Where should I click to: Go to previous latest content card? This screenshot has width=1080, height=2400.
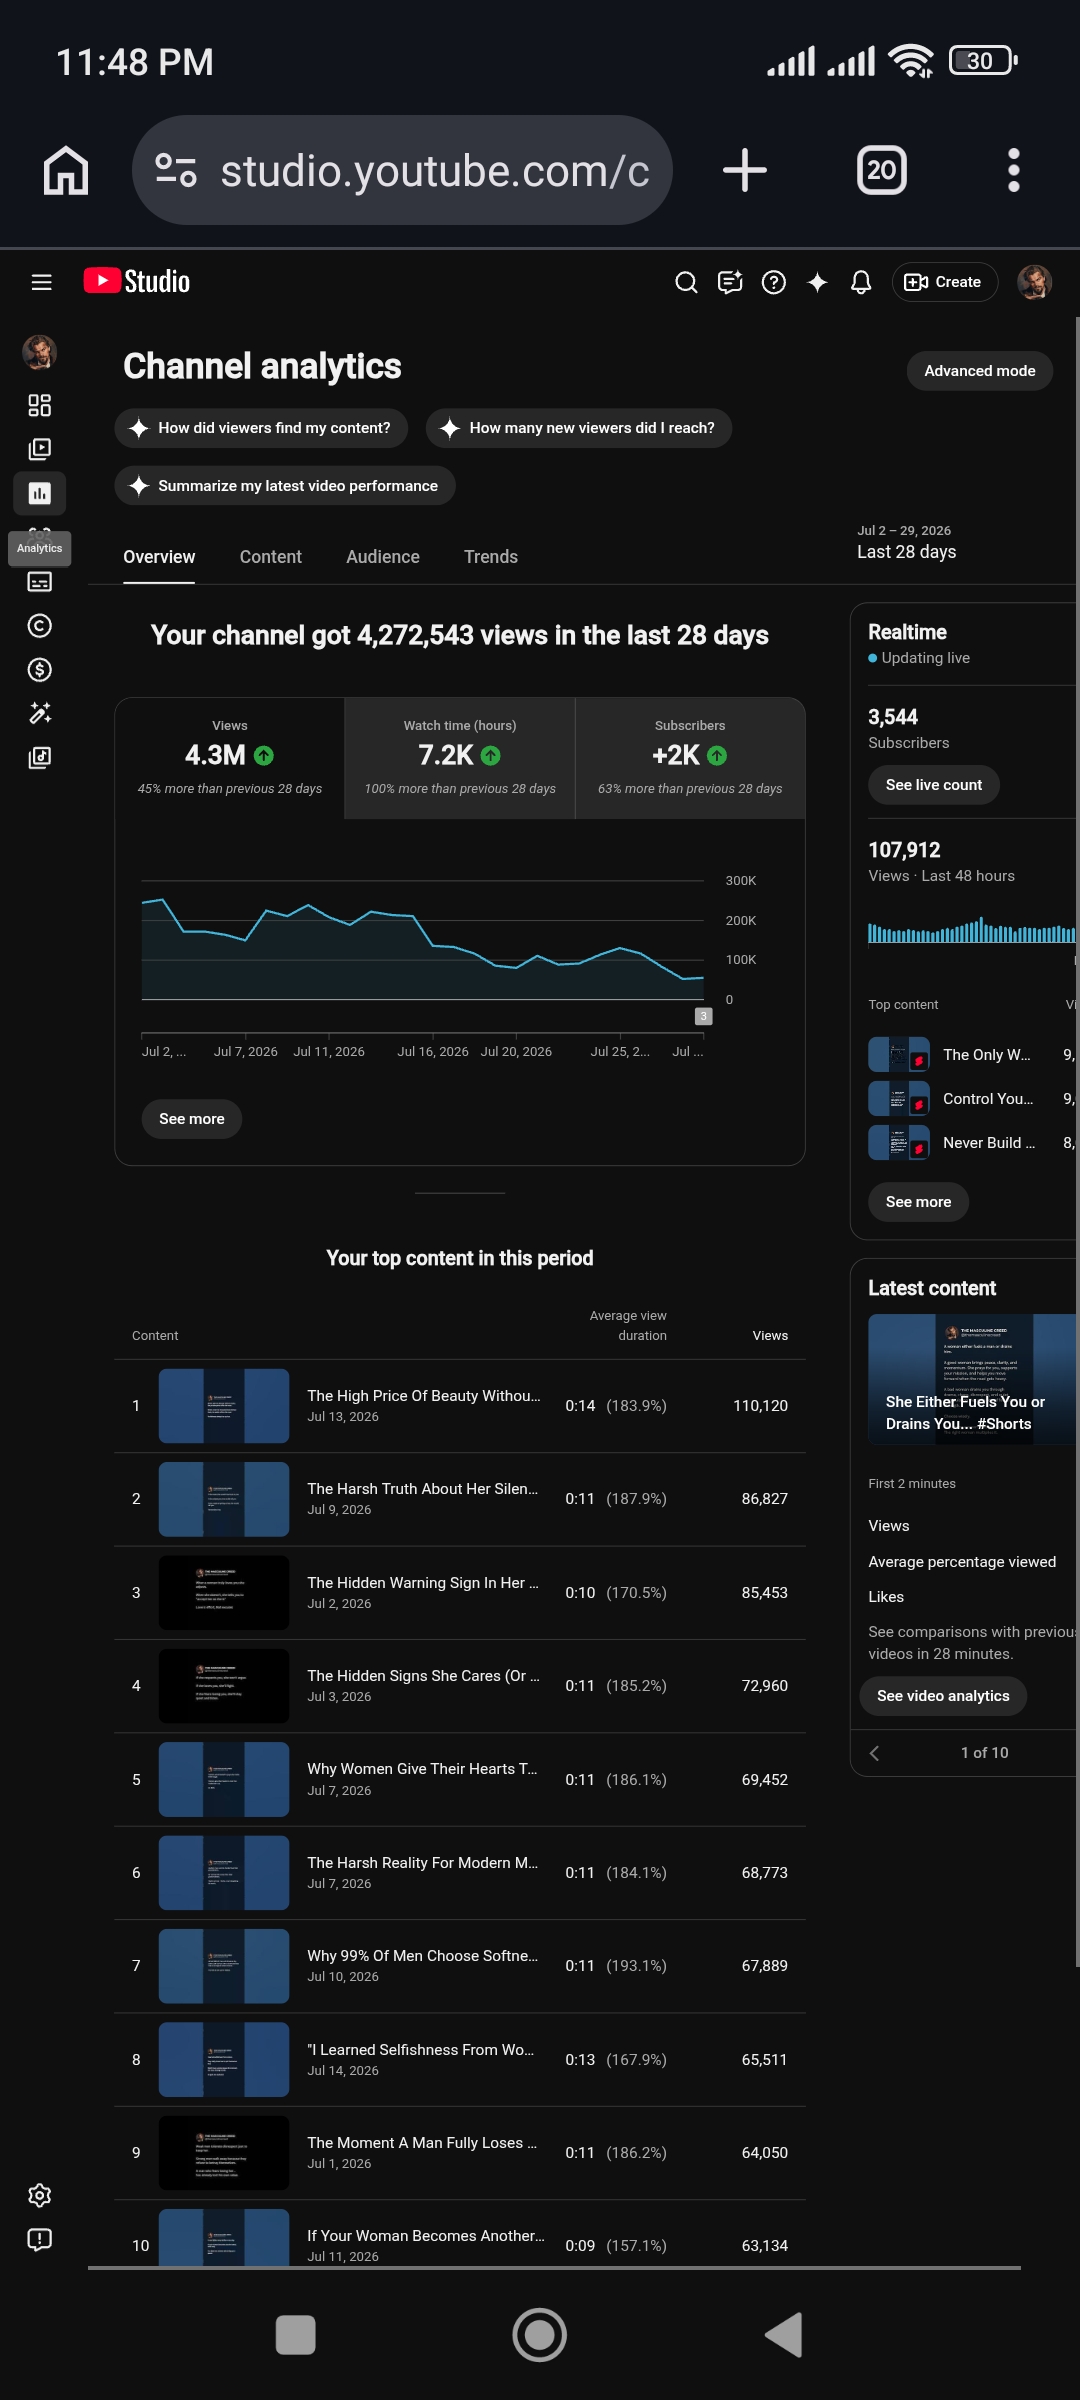coord(875,1753)
